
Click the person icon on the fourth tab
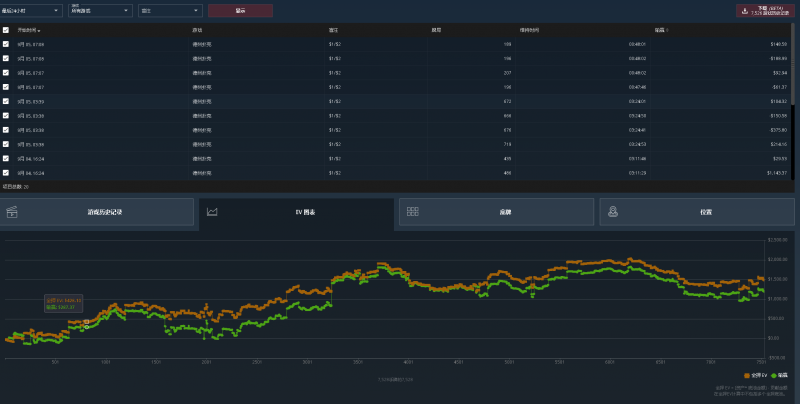pyautogui.click(x=612, y=212)
